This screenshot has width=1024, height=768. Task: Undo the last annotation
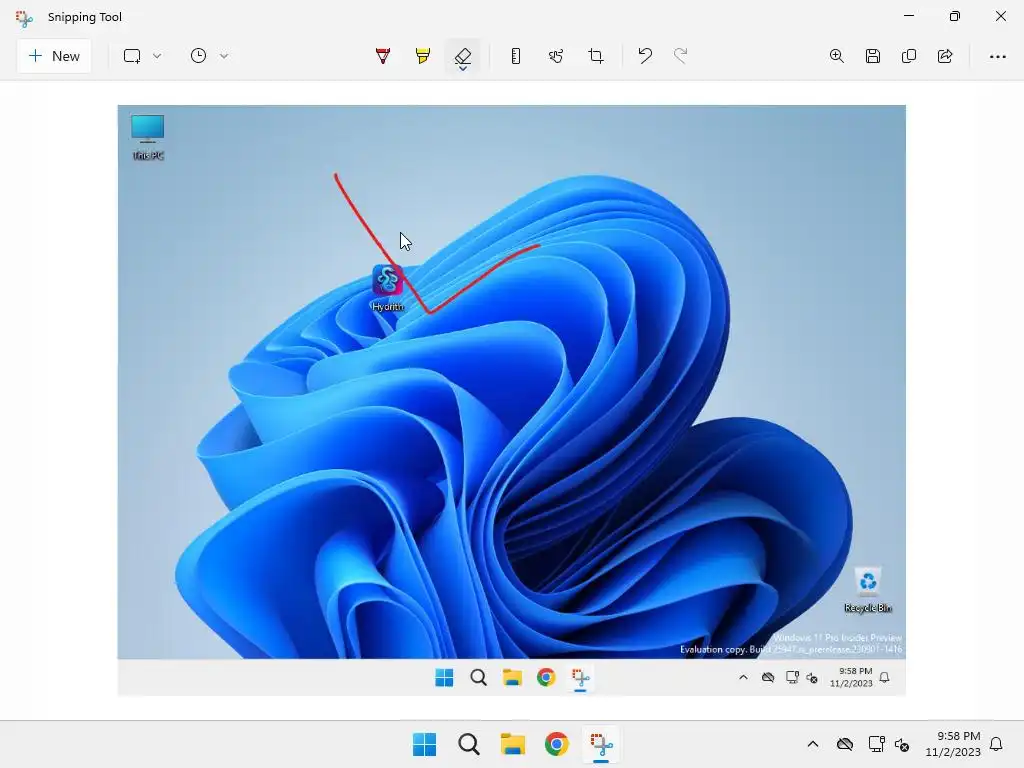645,56
